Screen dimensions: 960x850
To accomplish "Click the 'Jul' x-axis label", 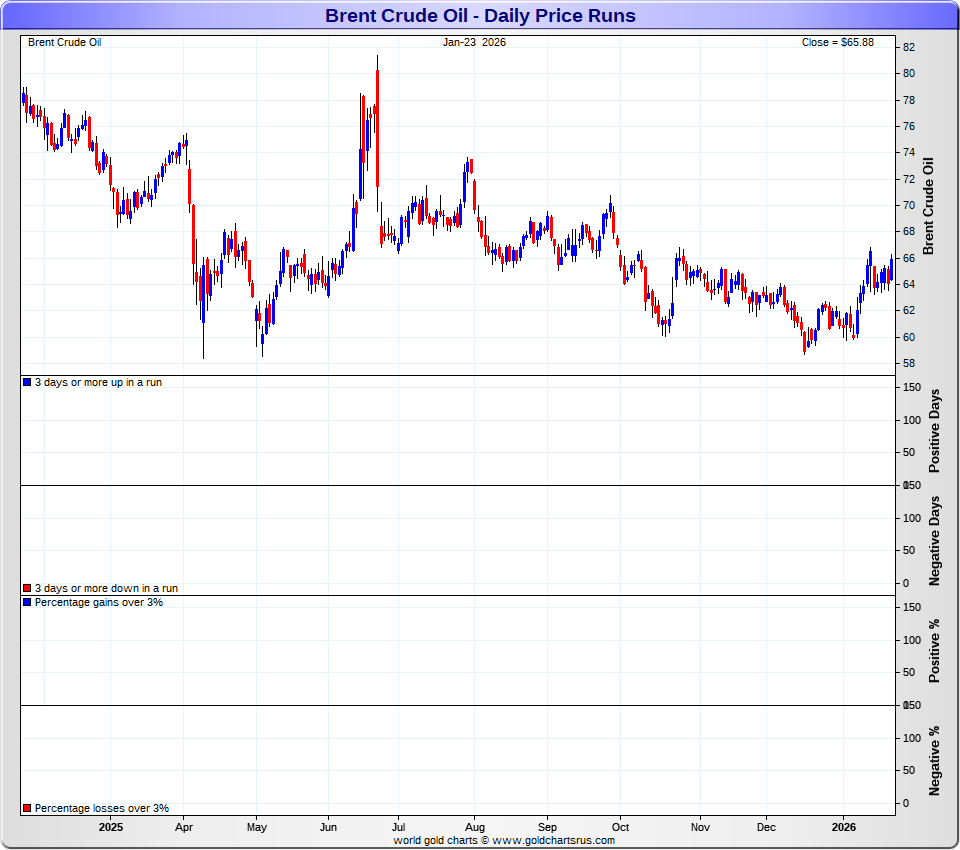I will click(x=398, y=827).
